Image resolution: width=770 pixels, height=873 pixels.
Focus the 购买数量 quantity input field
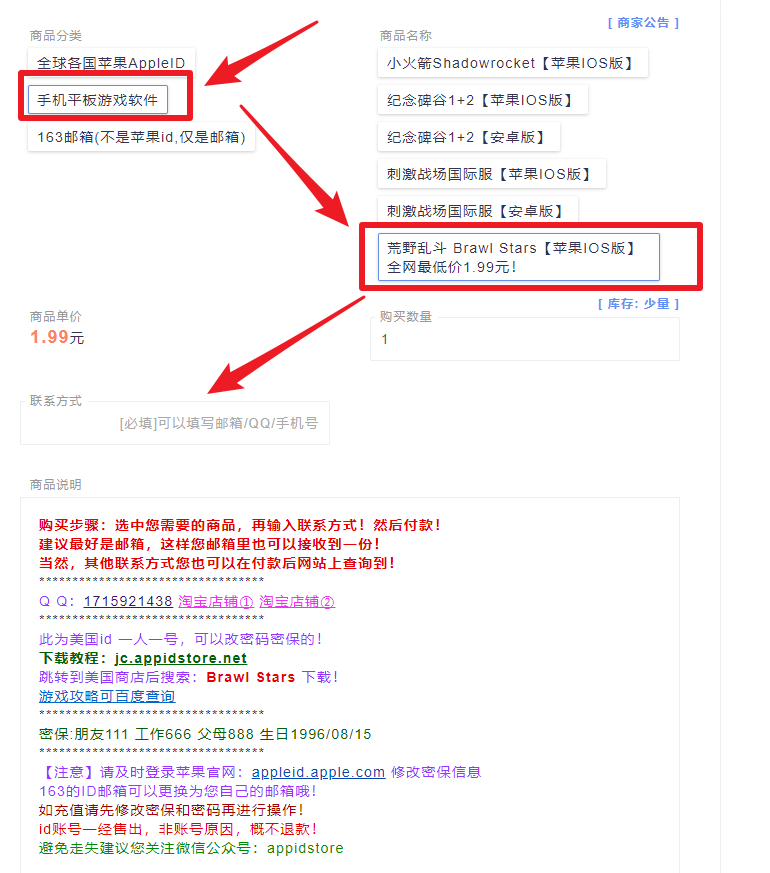524,340
